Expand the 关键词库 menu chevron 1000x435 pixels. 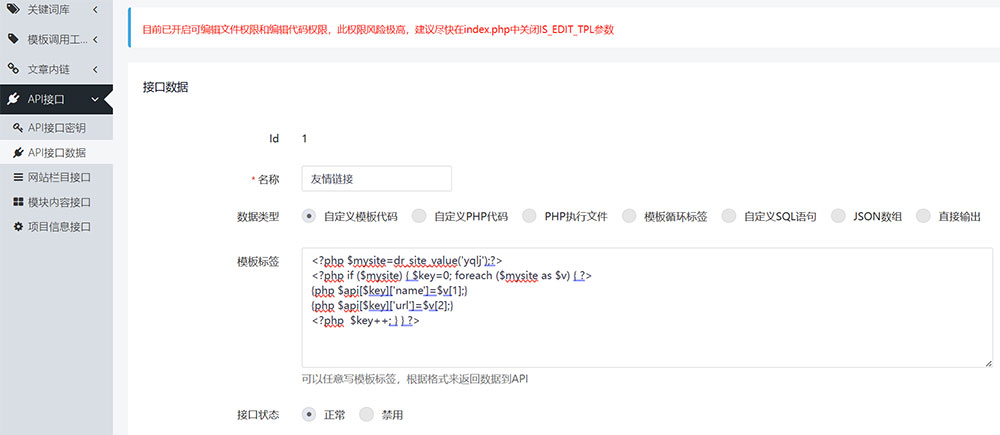(x=94, y=10)
